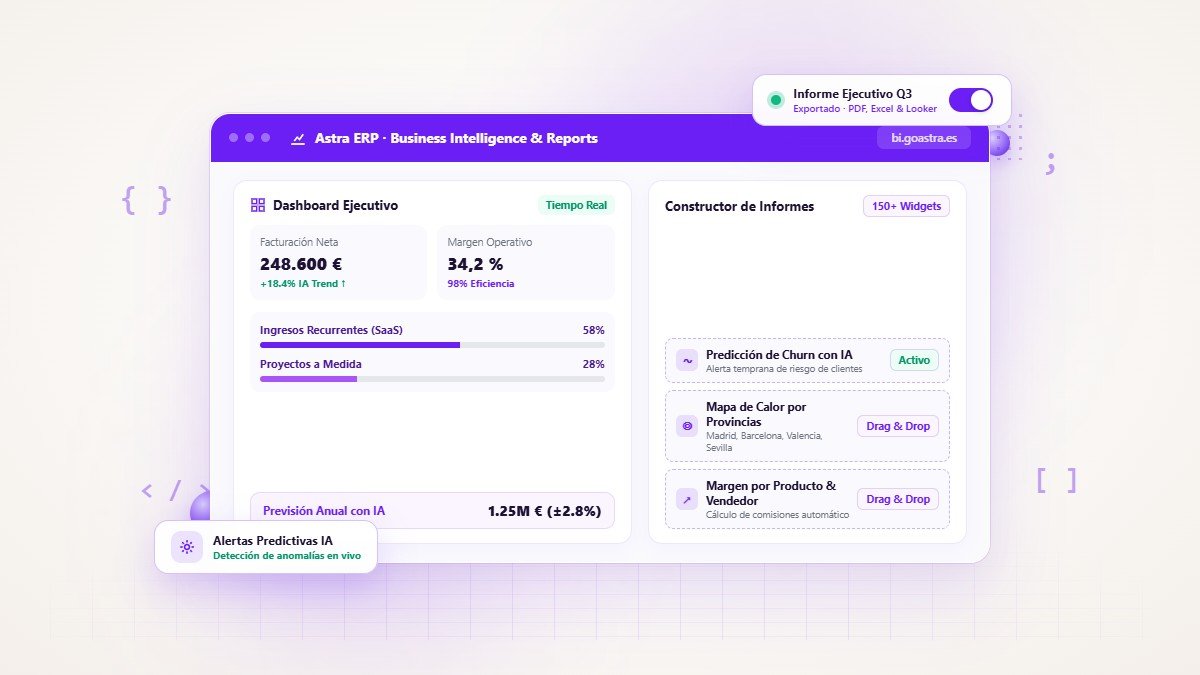Click Detección de anomalías en vivo text

click(287, 555)
